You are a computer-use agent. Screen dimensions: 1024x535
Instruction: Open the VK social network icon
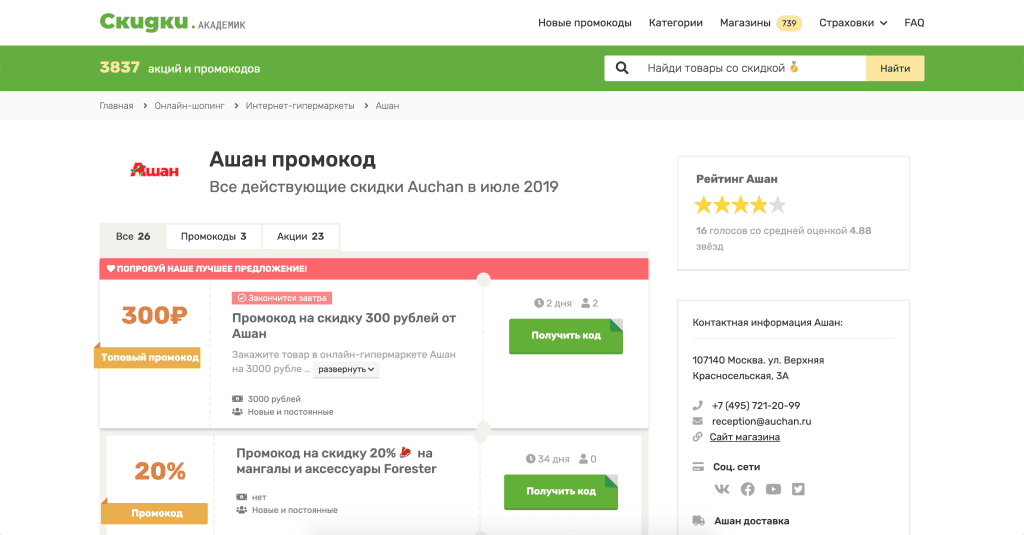[x=722, y=489]
